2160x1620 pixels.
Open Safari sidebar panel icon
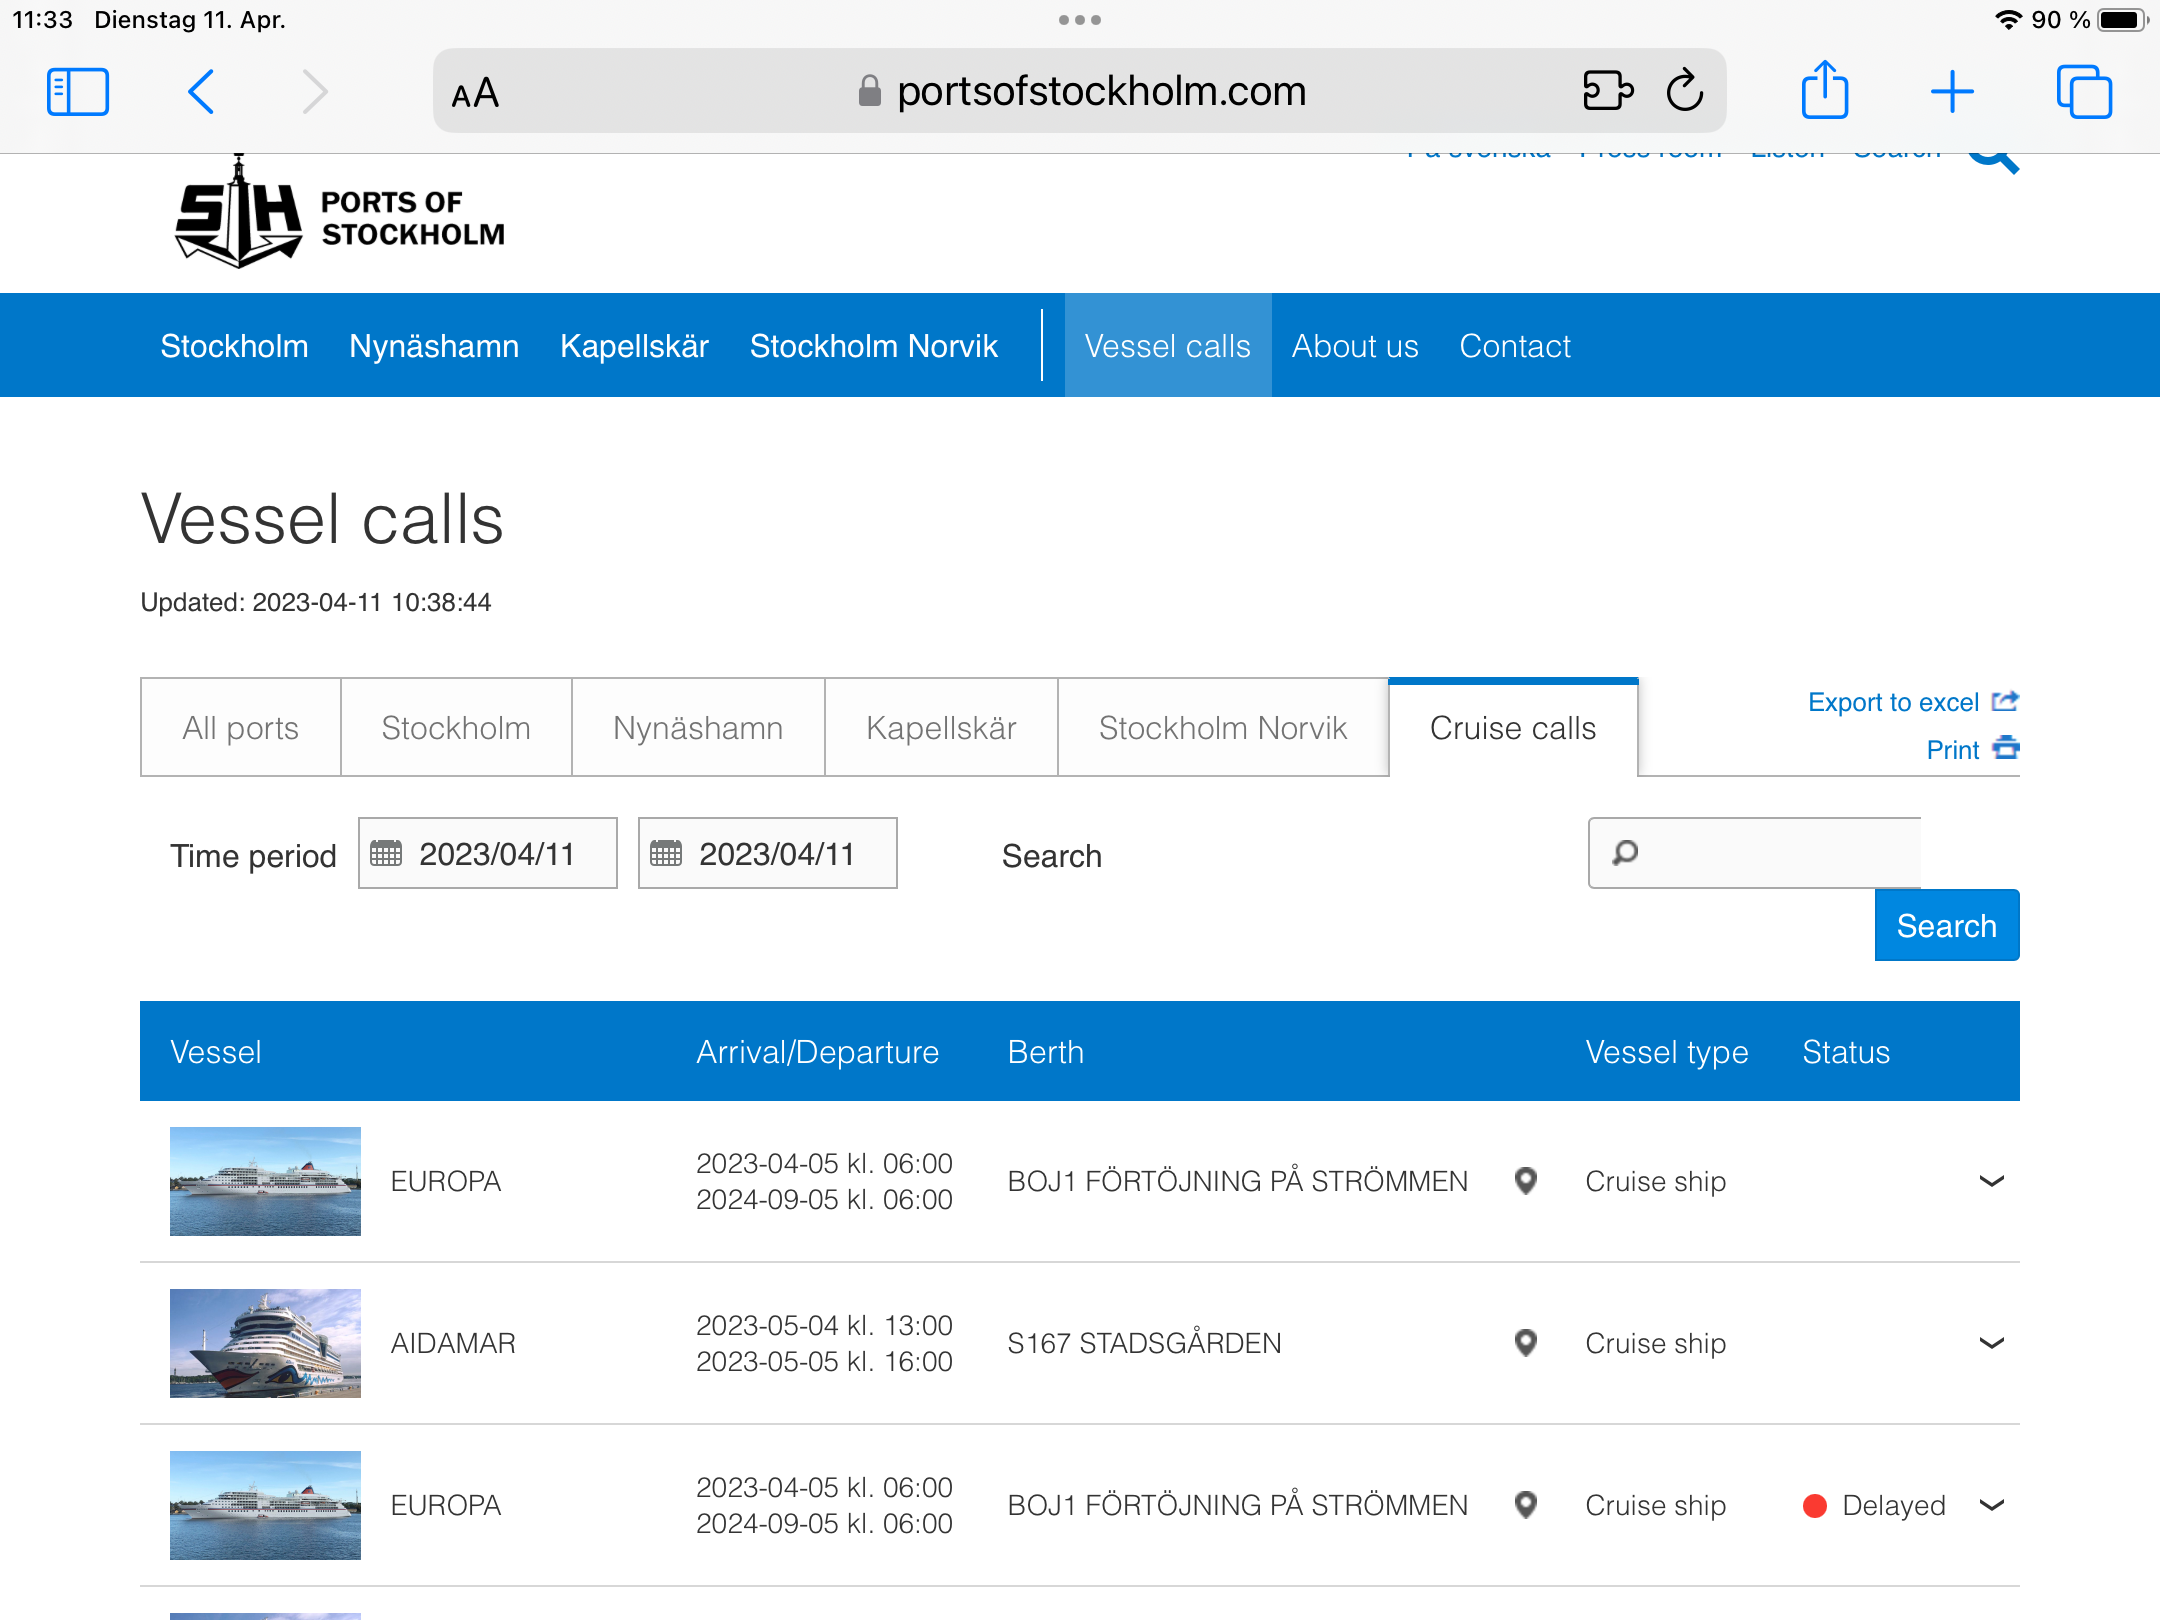click(78, 92)
